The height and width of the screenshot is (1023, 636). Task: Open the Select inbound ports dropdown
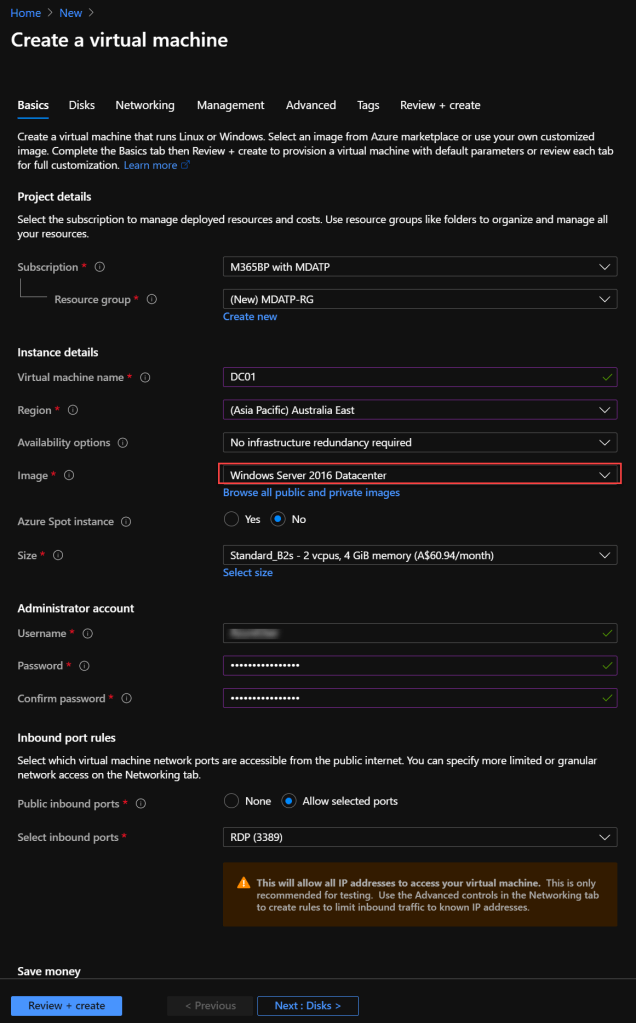click(419, 837)
